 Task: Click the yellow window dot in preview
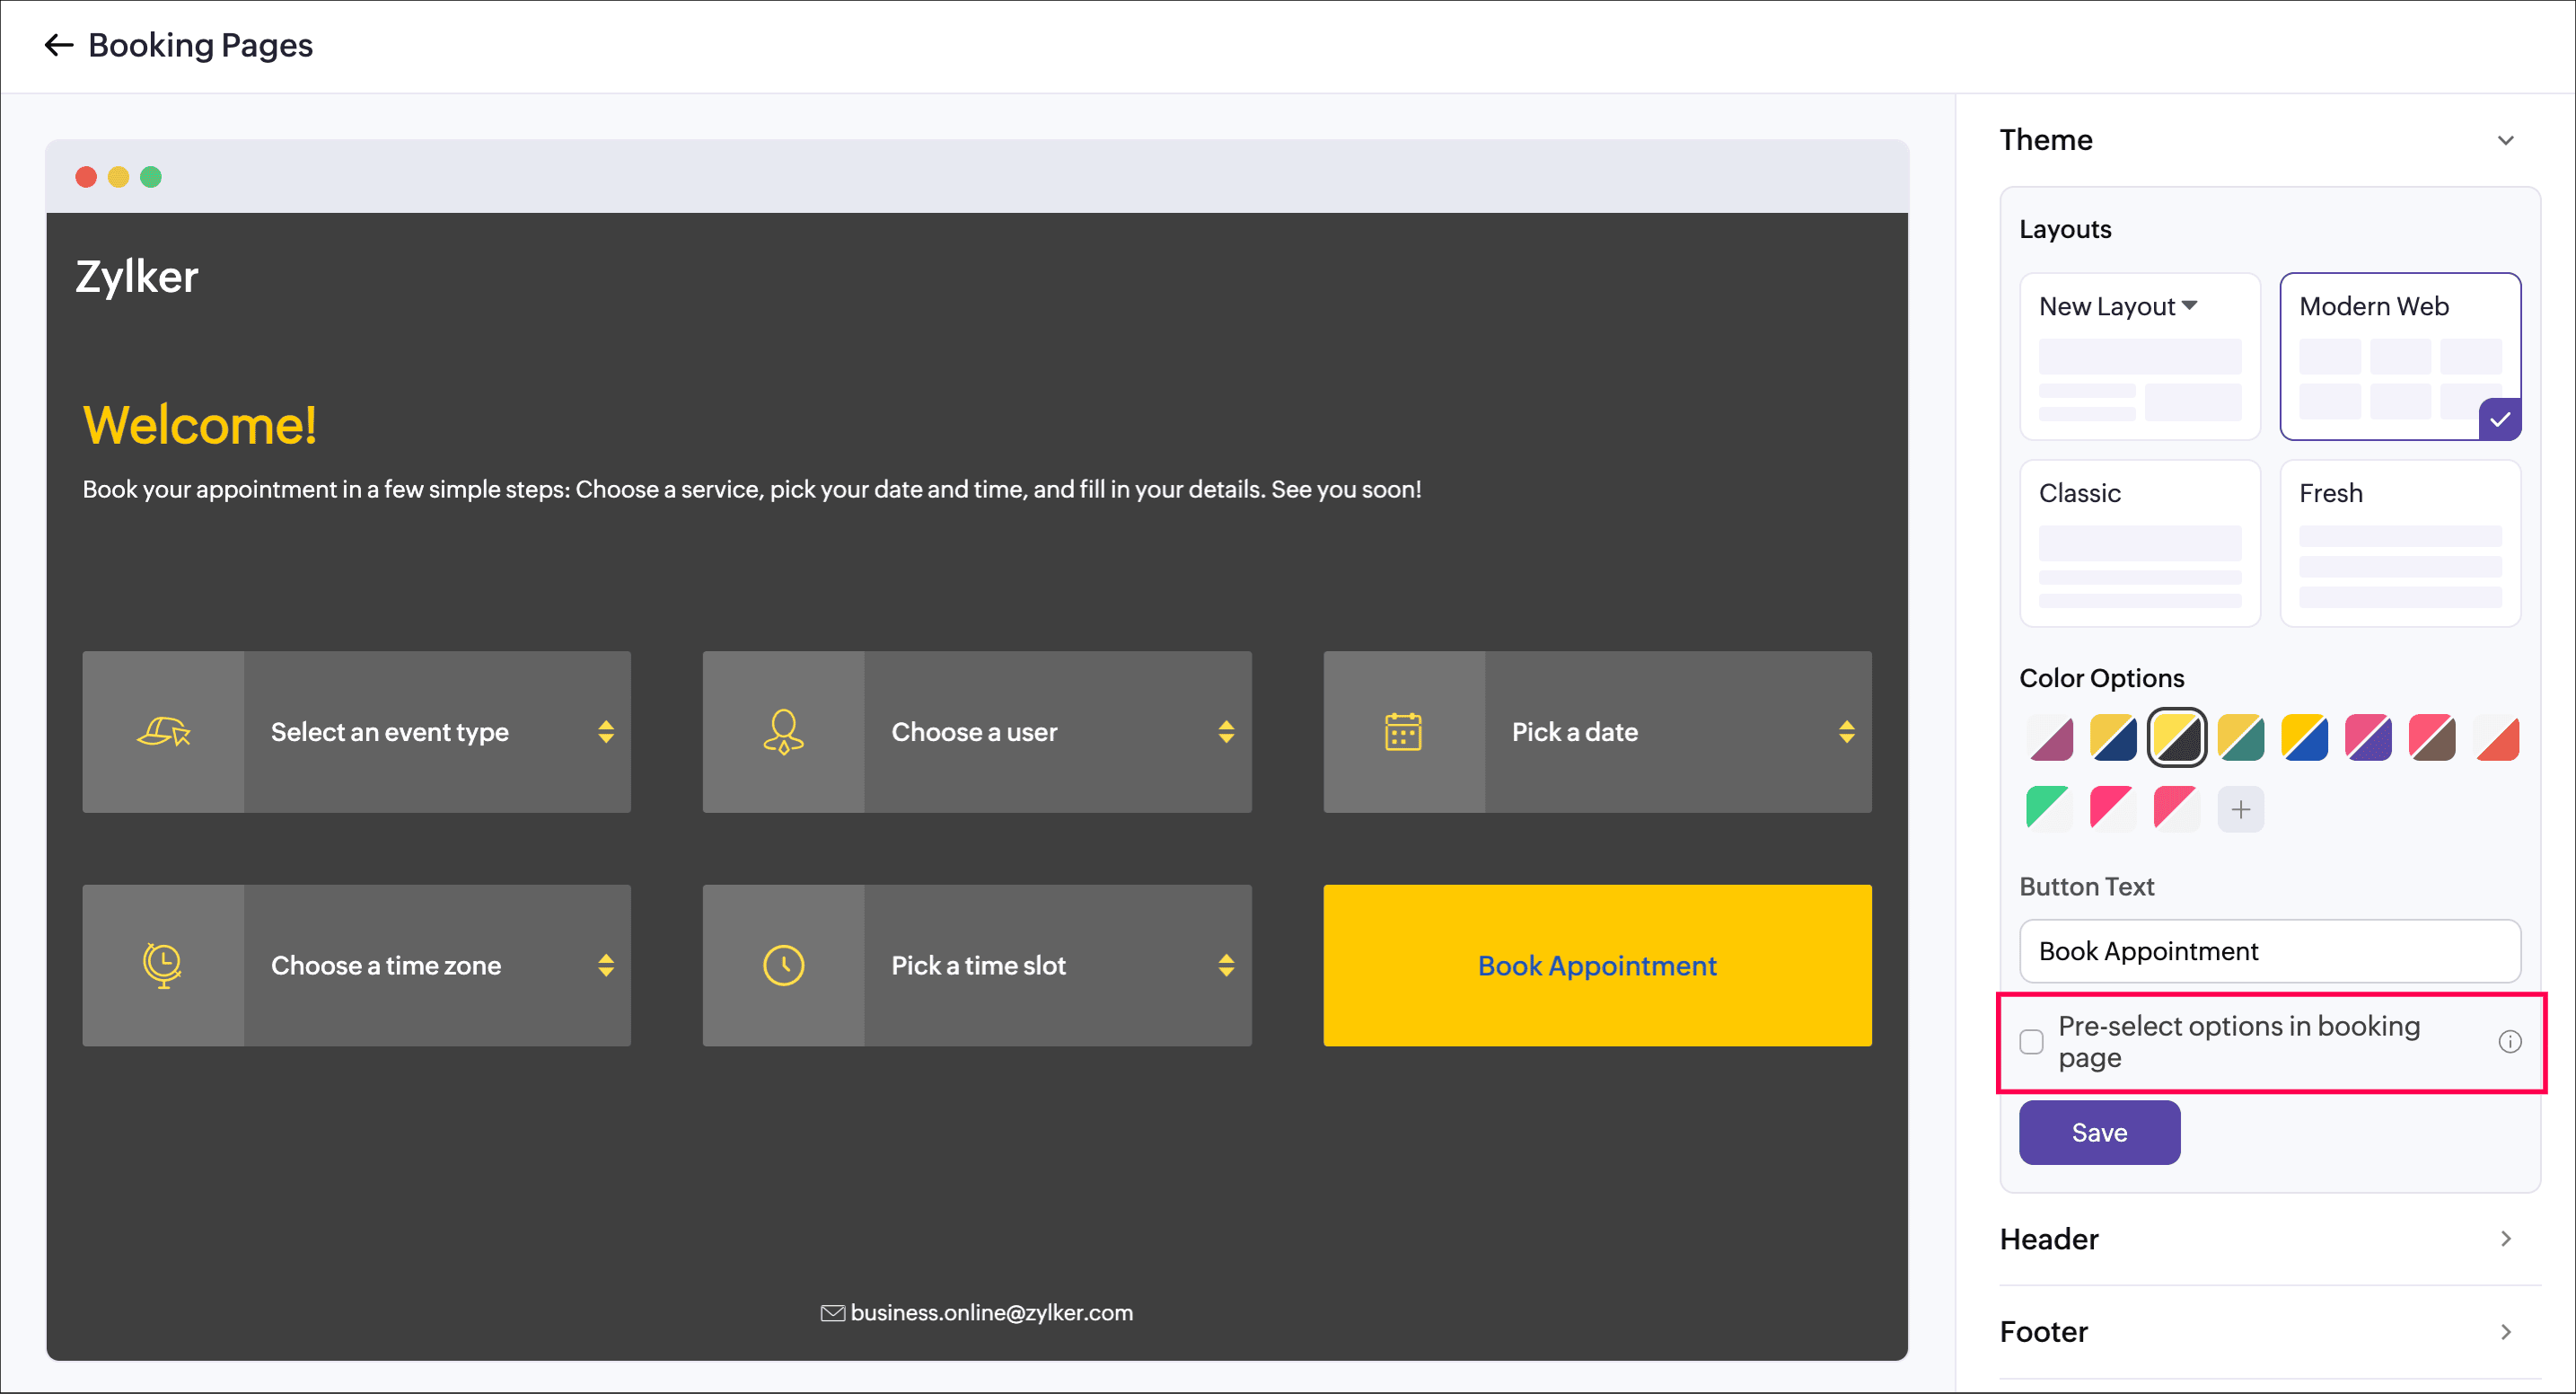(x=118, y=177)
